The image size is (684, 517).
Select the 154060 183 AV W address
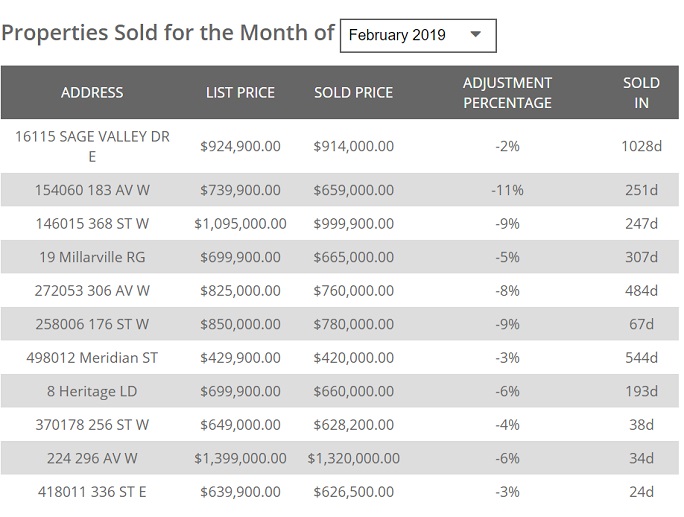(92, 190)
